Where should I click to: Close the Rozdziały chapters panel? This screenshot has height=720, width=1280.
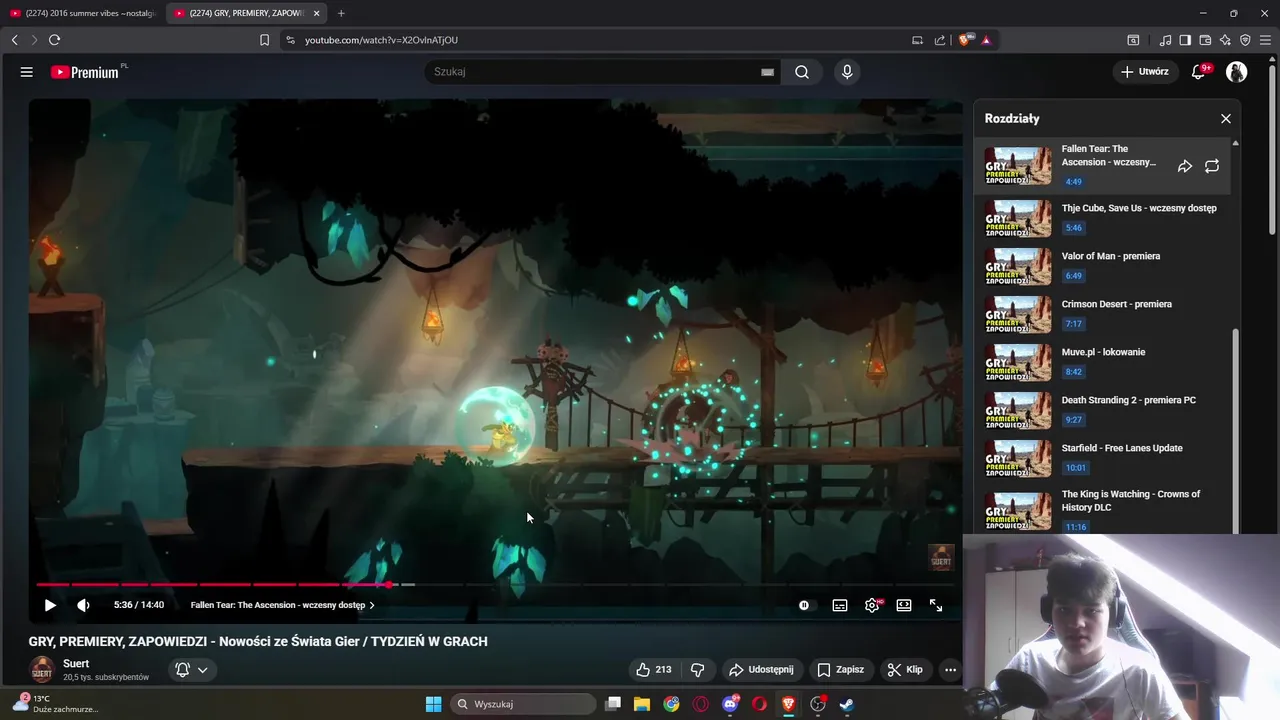click(x=1226, y=118)
